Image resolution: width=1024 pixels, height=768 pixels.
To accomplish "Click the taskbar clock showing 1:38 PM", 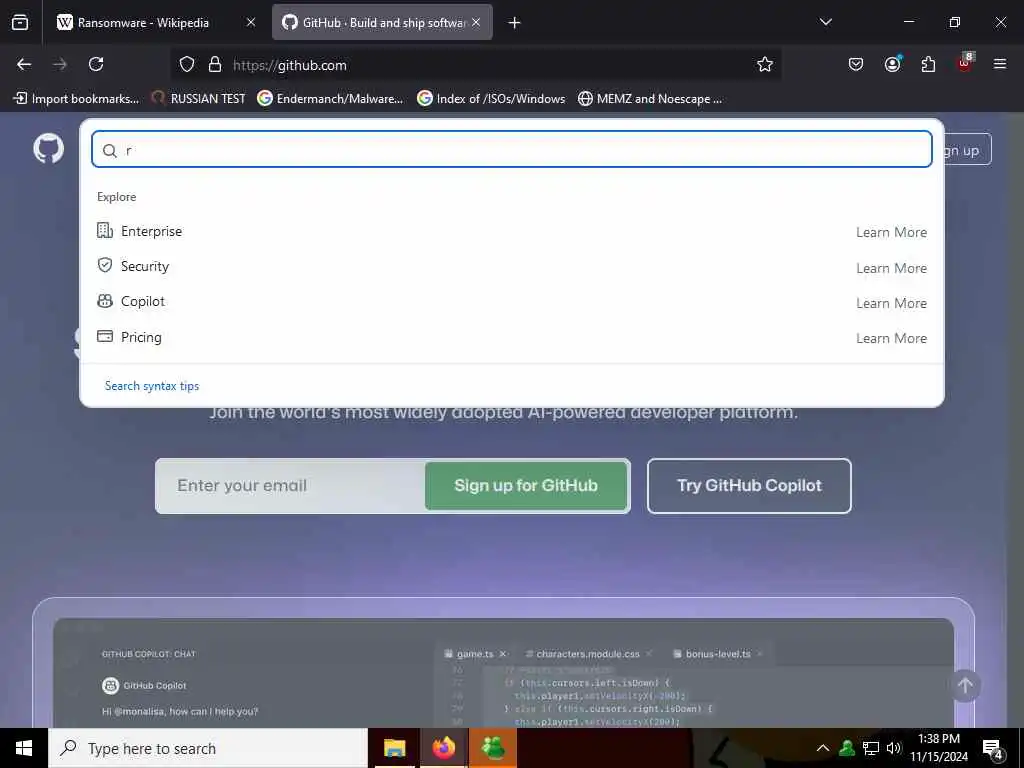I will (939, 748).
